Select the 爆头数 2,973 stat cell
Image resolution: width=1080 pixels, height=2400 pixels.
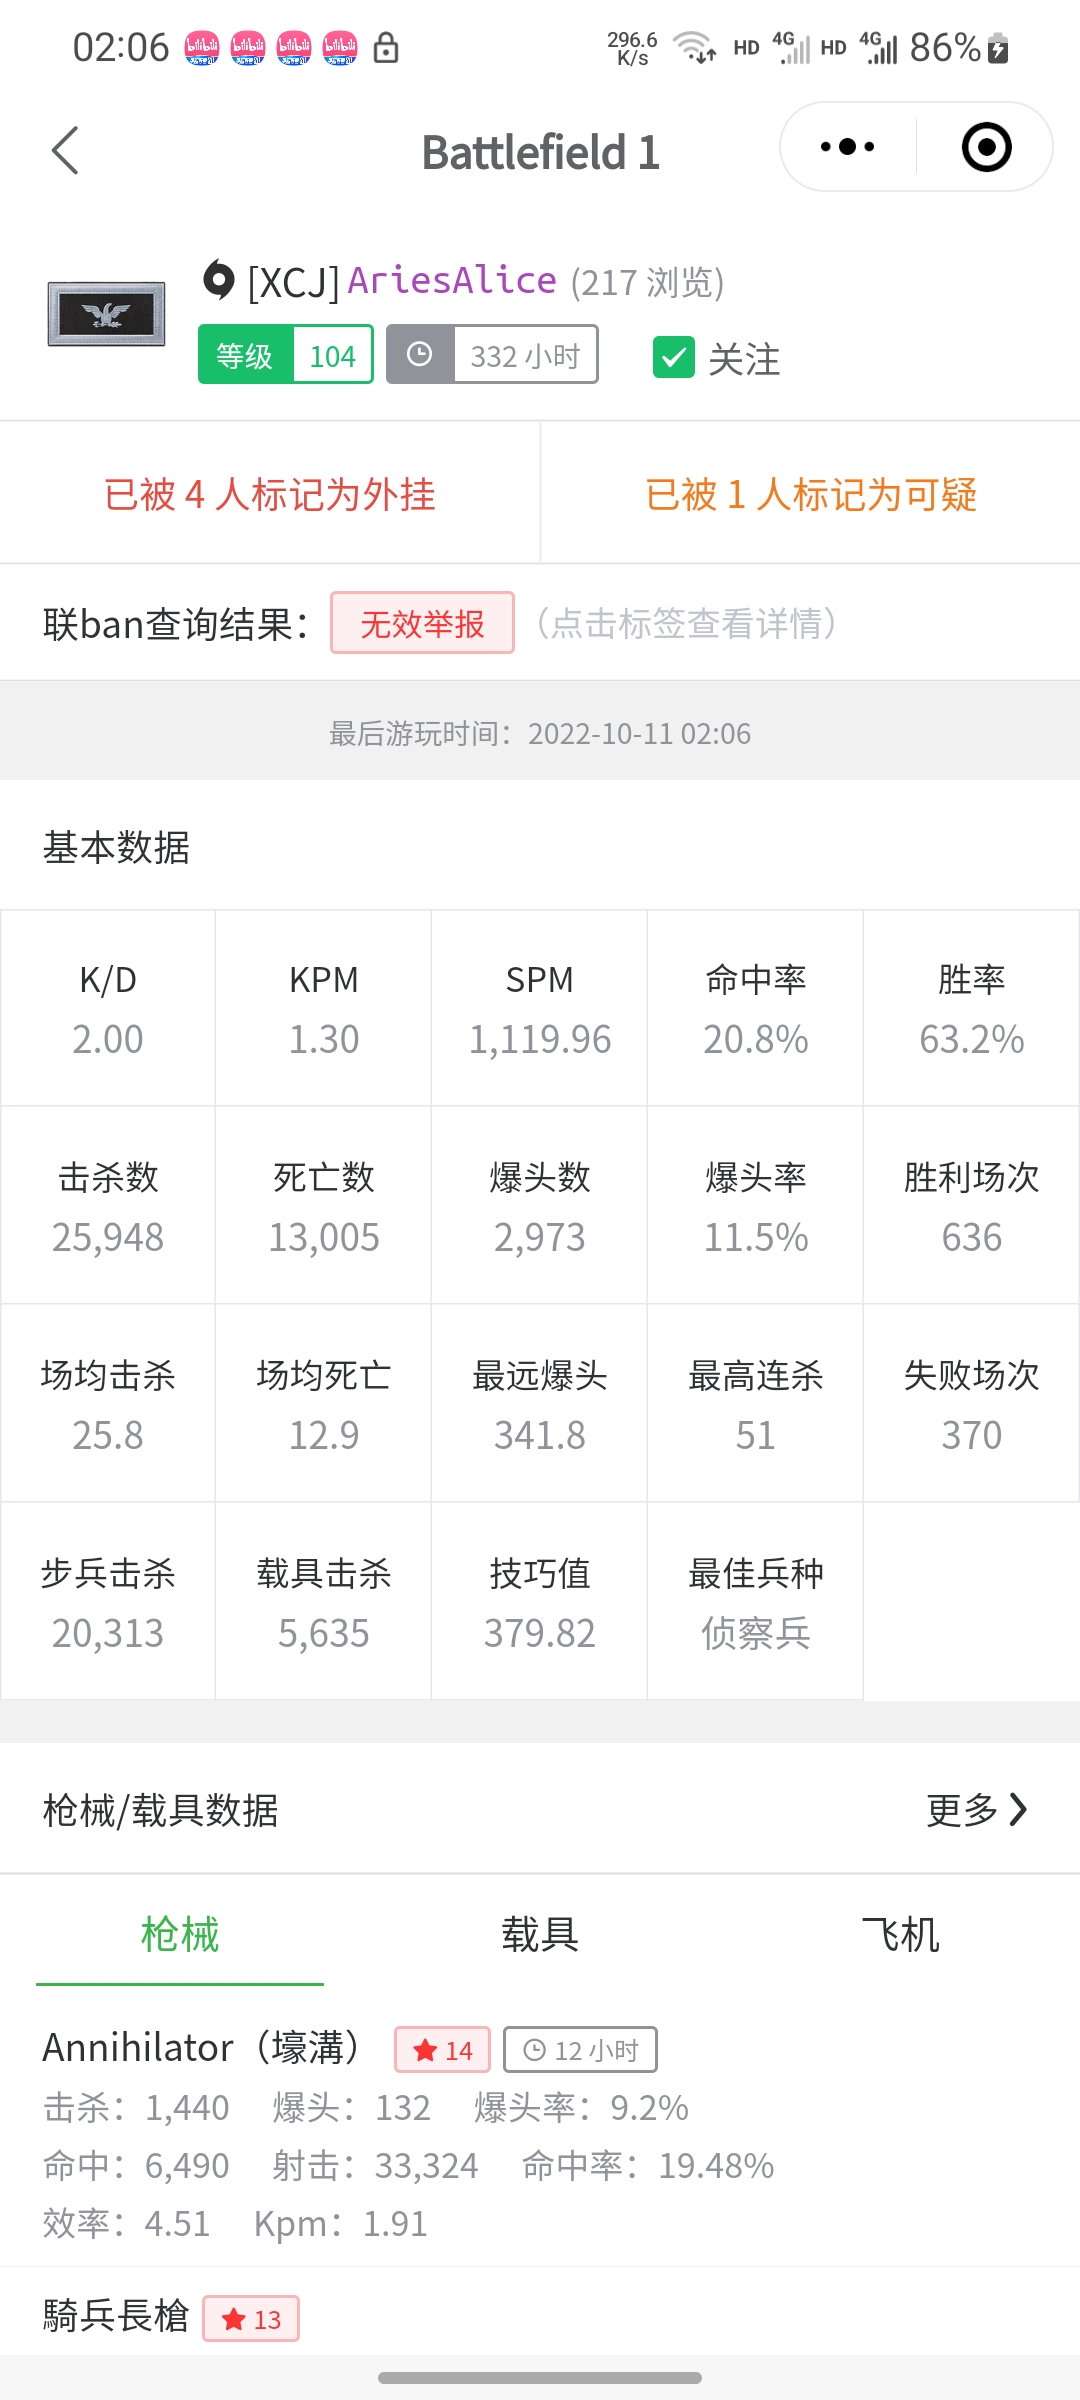540,1206
